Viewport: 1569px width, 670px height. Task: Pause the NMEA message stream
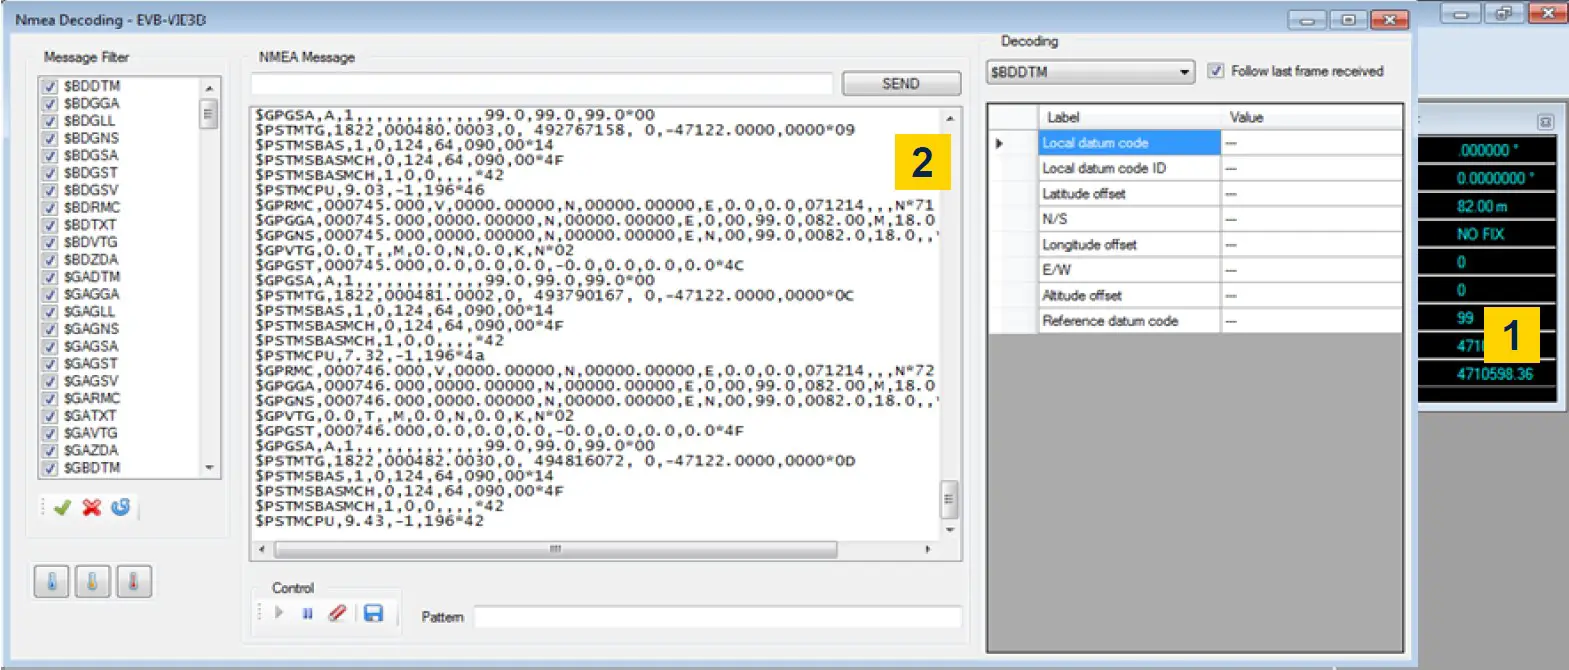point(307,613)
